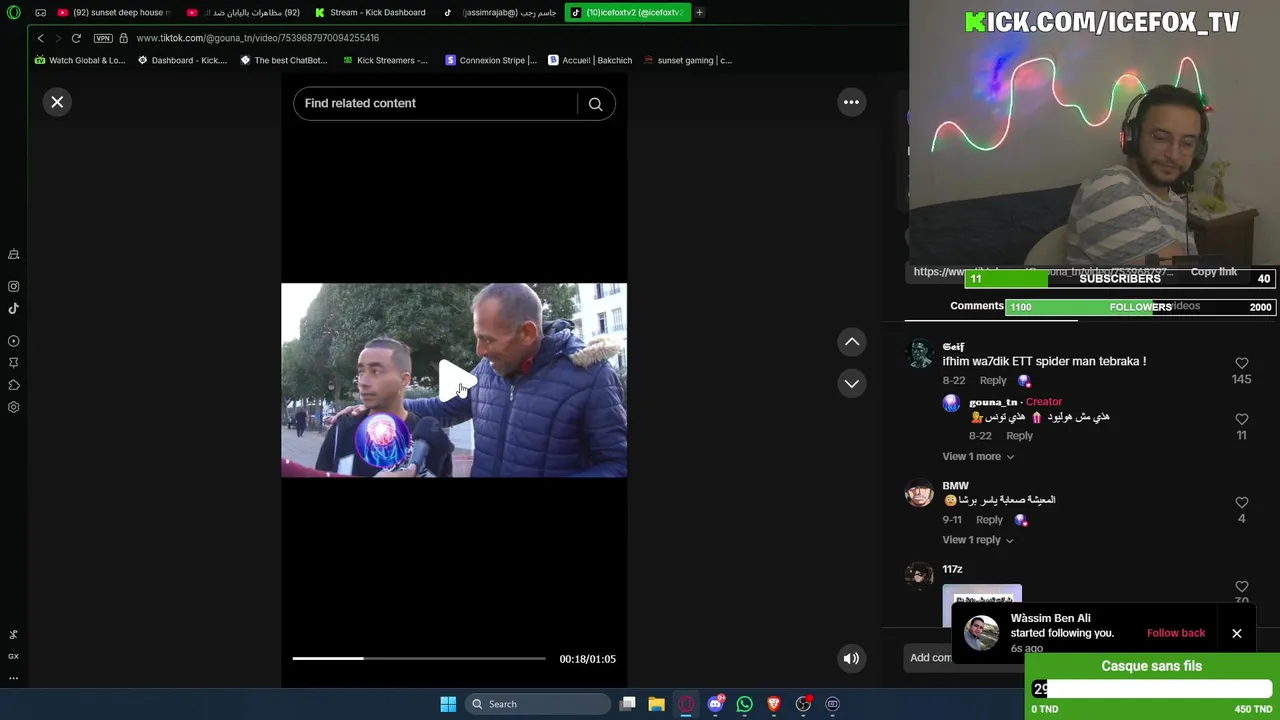The height and width of the screenshot is (720, 1280).
Task: Open Watch Global & Lo... bookmark
Action: click(80, 60)
